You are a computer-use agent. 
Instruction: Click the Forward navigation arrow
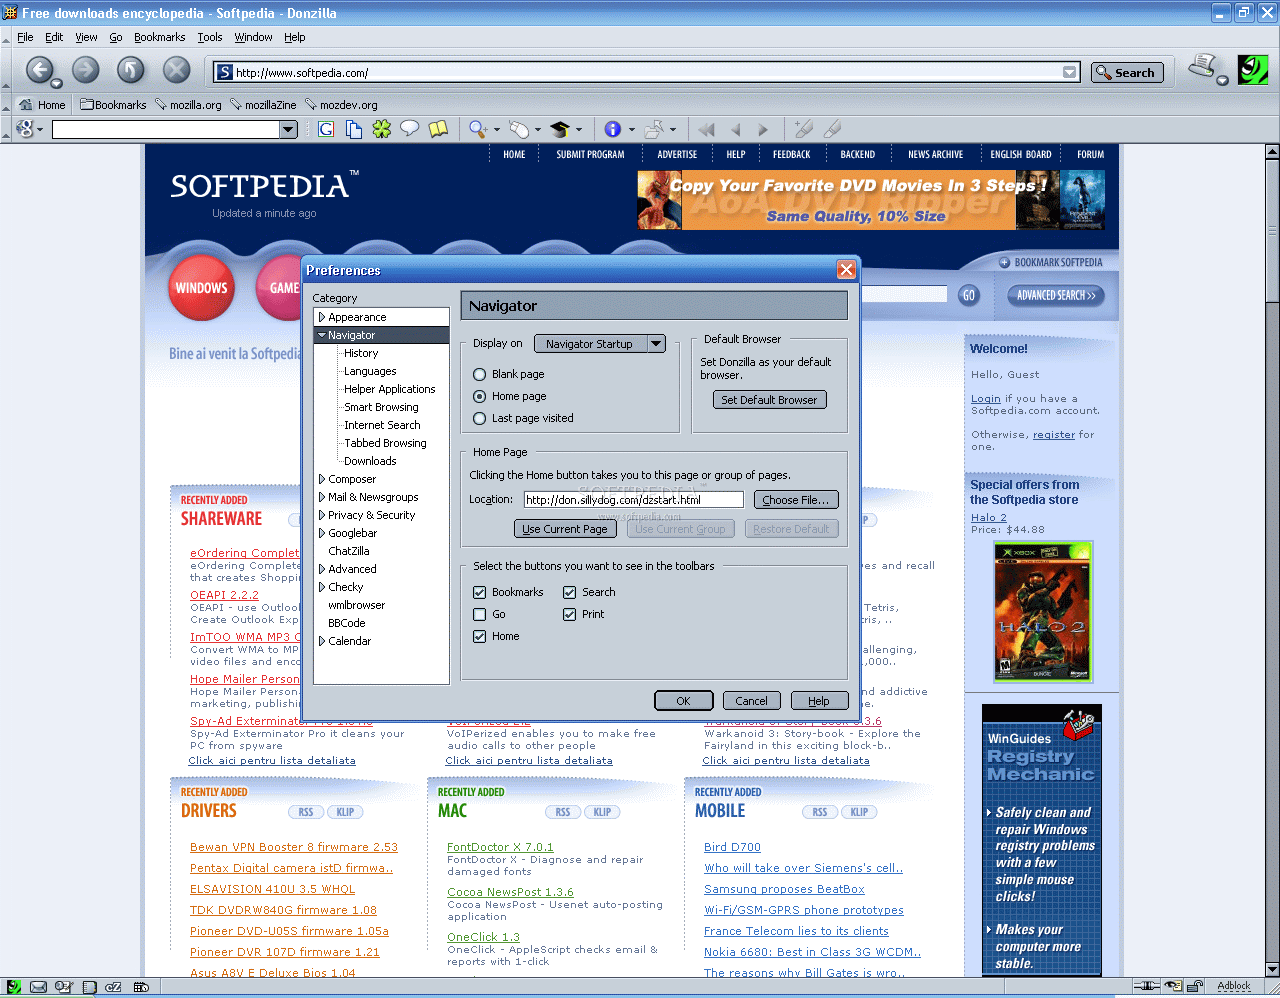(86, 70)
